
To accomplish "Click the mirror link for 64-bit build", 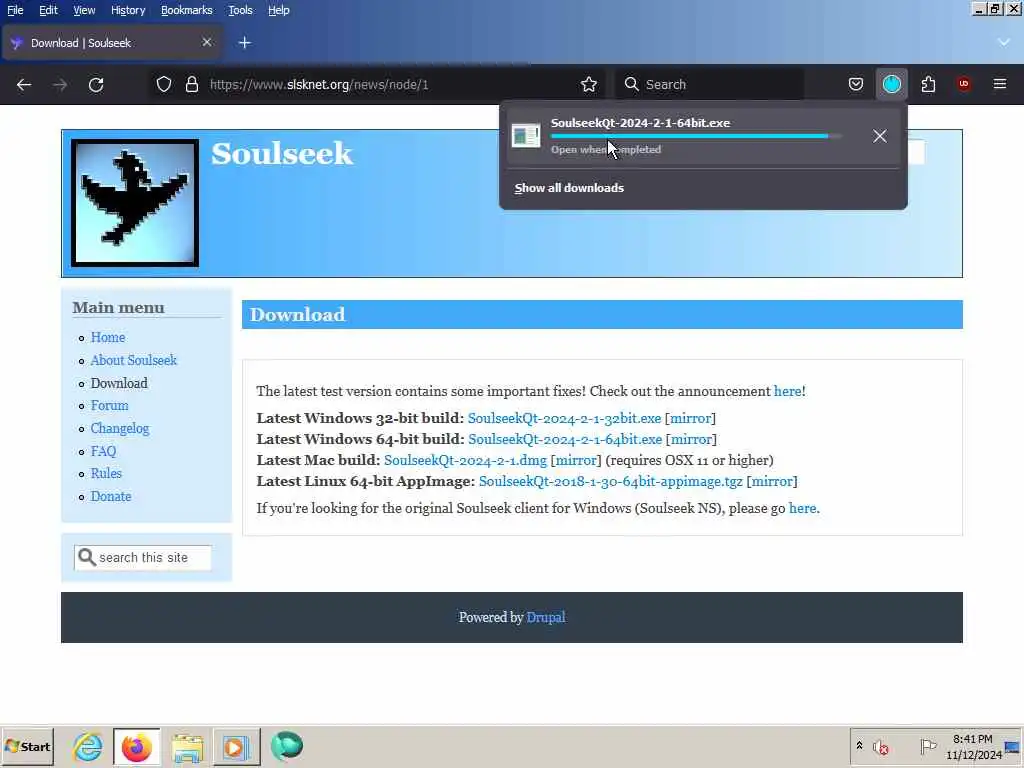I will tap(691, 439).
